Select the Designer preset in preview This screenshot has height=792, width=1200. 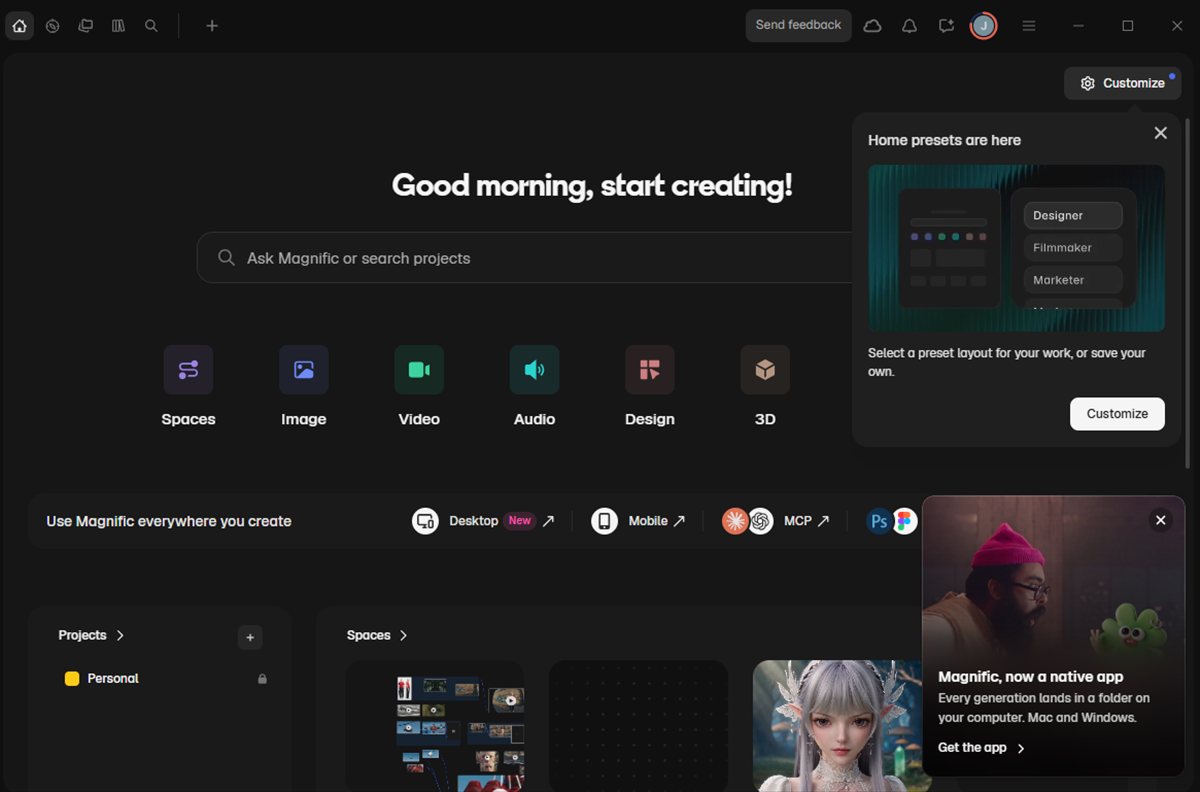1073,215
